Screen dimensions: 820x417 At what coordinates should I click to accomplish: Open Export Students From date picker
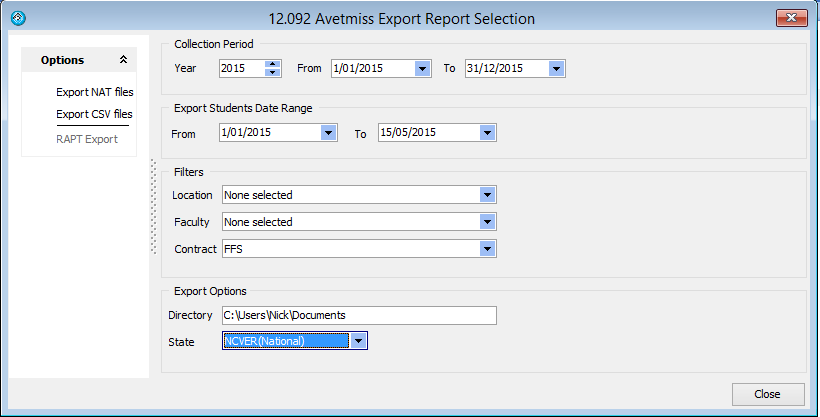click(328, 132)
